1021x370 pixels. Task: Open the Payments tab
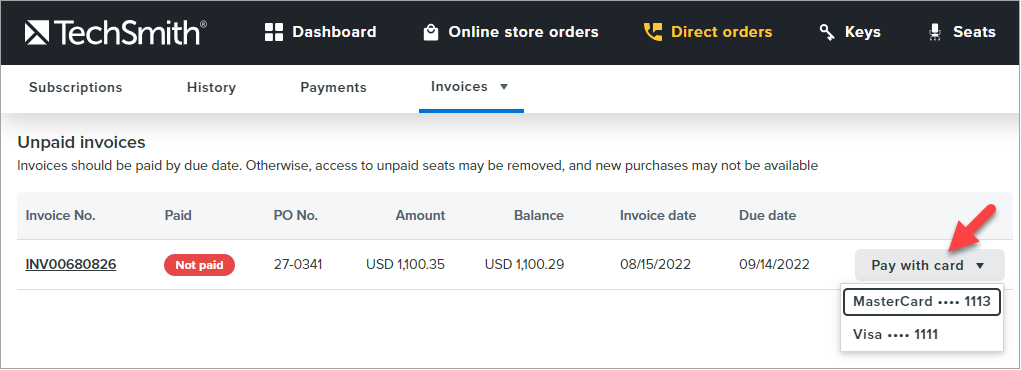[x=333, y=87]
